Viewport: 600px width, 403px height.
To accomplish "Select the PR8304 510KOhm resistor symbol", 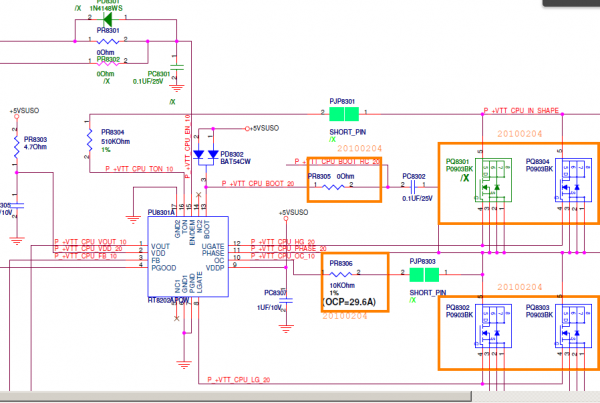I will [89, 139].
